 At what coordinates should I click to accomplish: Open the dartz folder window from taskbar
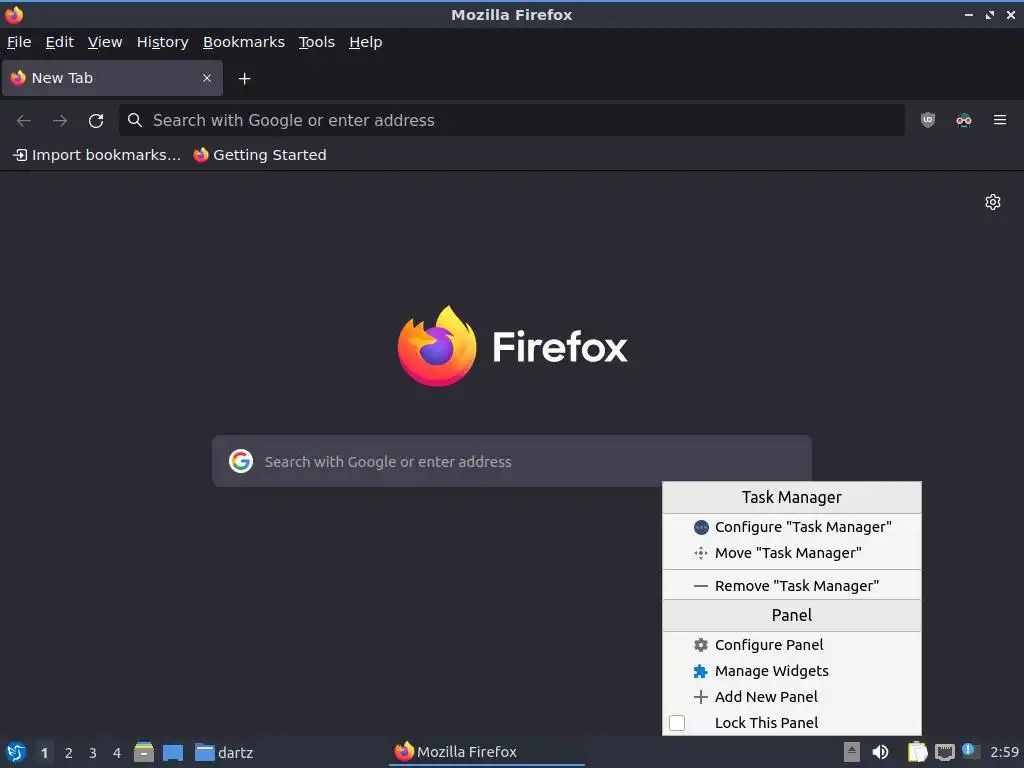click(x=224, y=752)
